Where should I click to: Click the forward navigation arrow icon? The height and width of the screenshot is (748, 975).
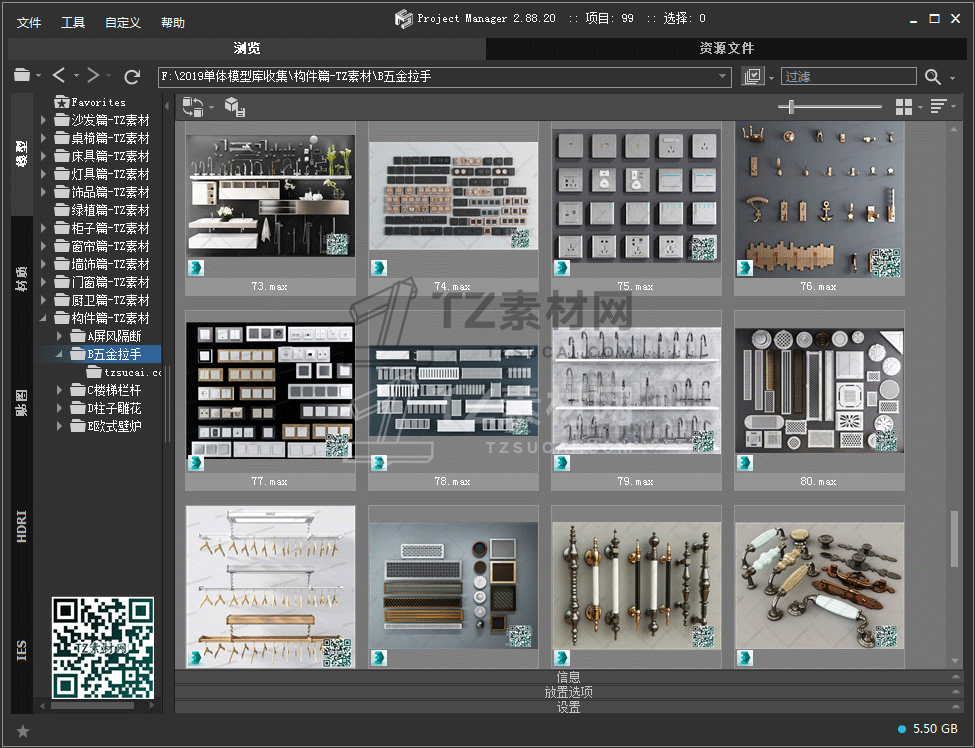(92, 76)
